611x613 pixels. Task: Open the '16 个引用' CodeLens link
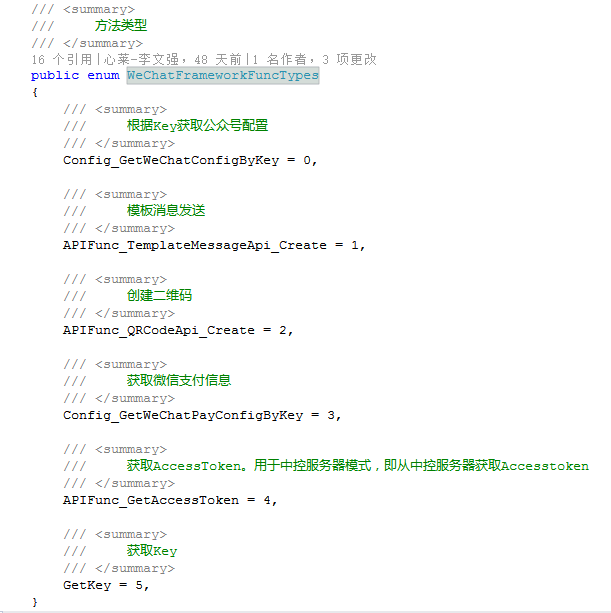point(62,59)
